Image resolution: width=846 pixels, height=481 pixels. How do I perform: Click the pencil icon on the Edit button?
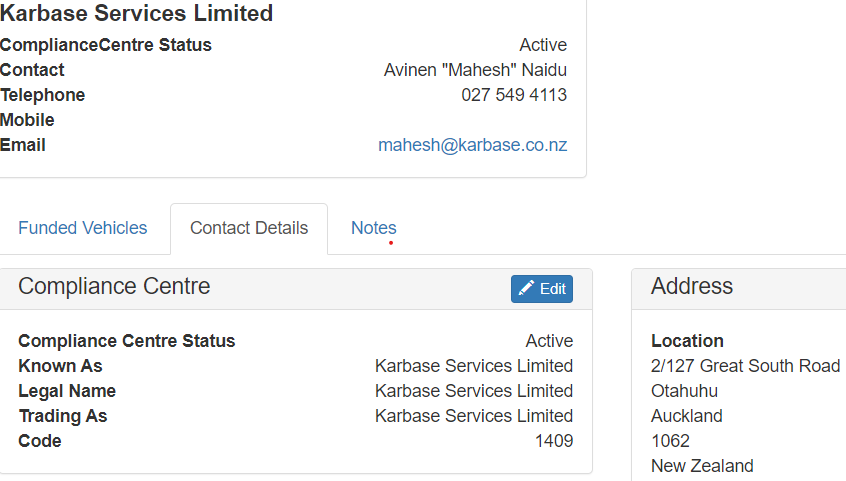pos(526,288)
